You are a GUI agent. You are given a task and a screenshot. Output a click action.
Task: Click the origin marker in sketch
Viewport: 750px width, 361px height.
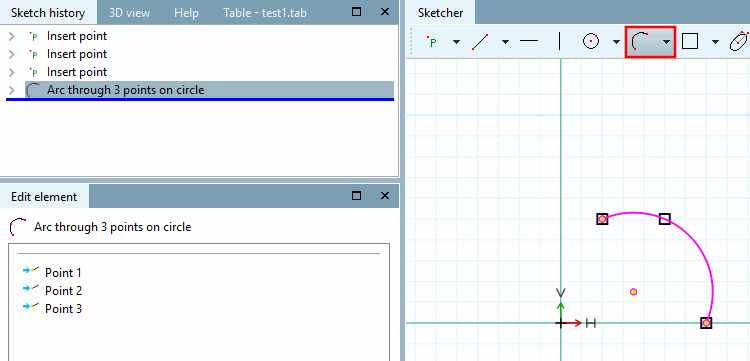point(561,323)
